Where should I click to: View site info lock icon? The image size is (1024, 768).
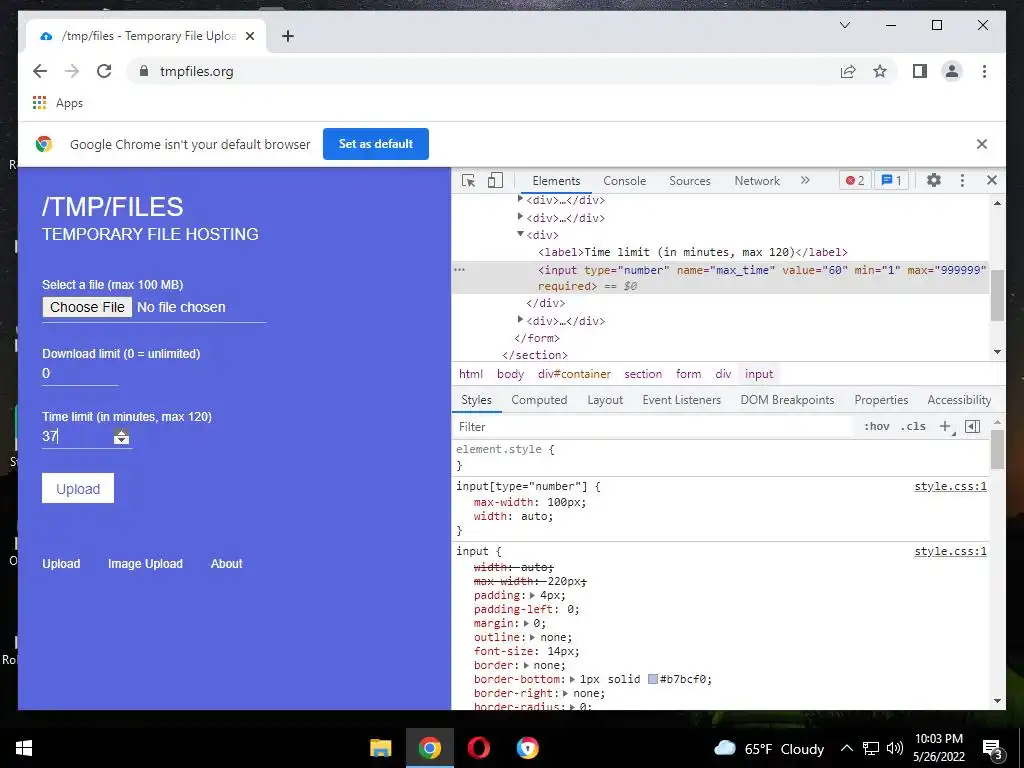[x=144, y=71]
